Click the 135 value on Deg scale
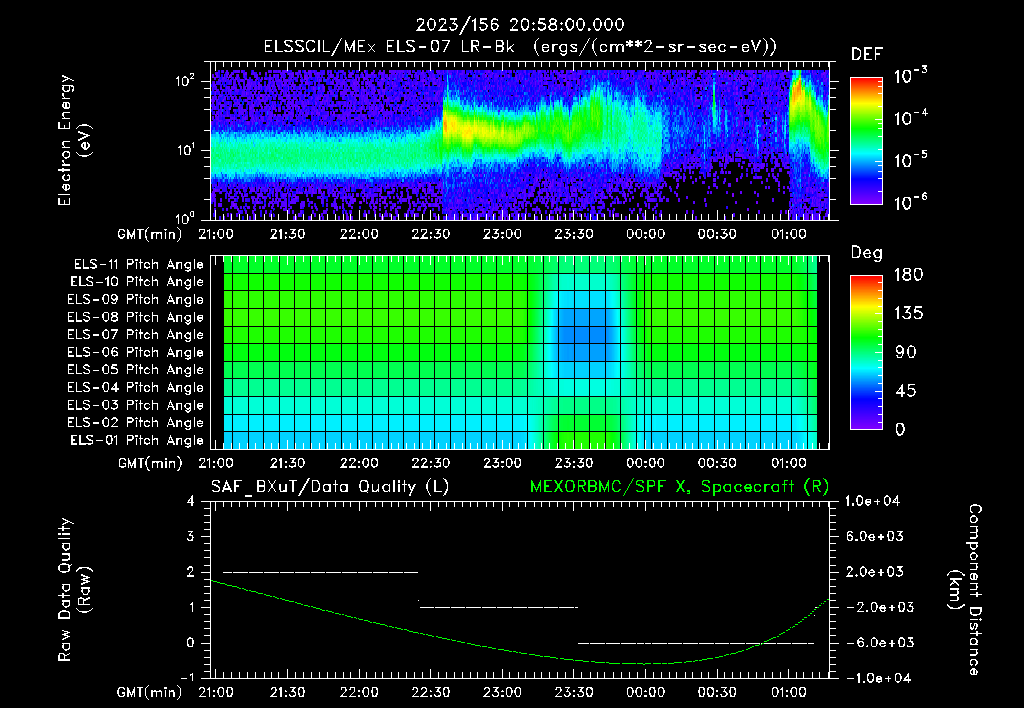Viewport: 1024px width, 708px height. tap(908, 314)
